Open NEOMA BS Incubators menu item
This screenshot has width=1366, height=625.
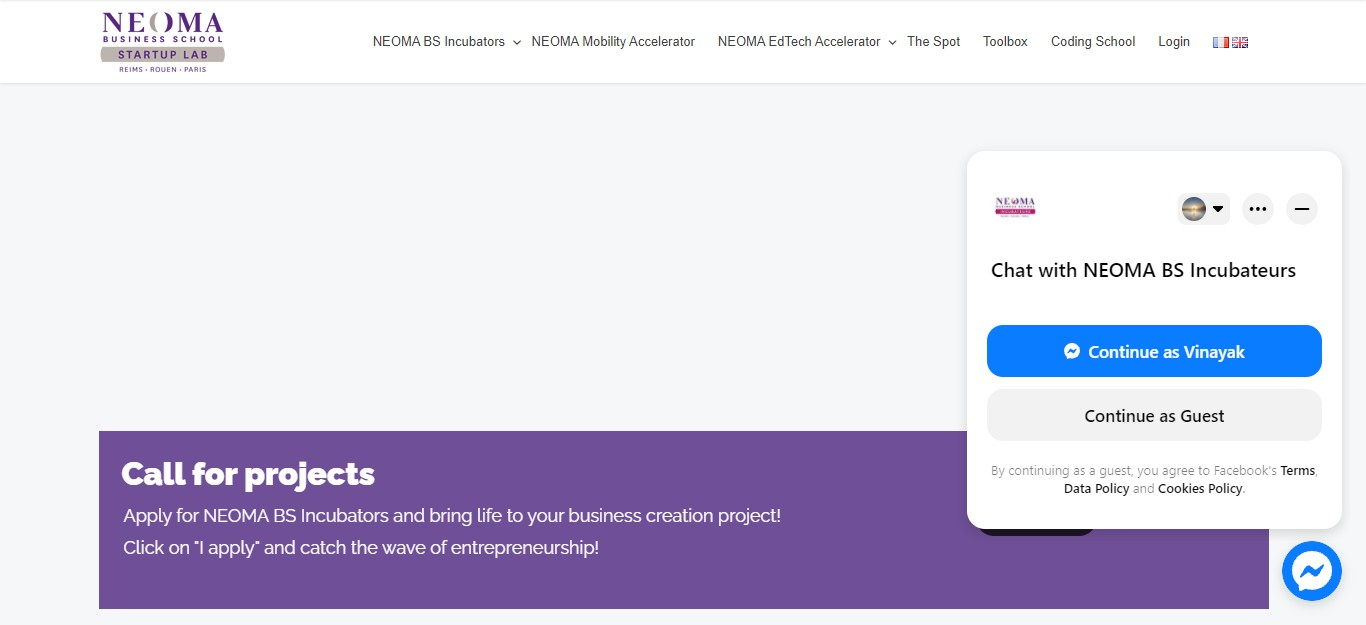(x=439, y=42)
